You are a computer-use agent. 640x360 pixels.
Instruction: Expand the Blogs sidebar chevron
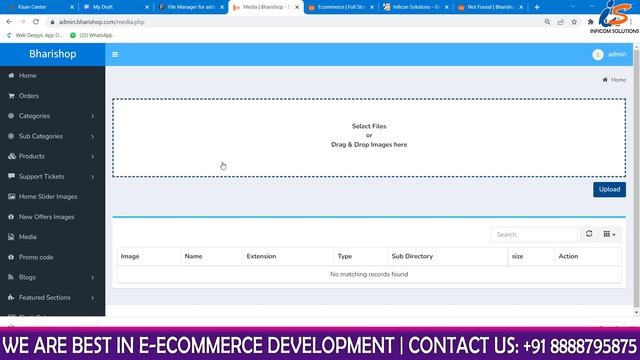(x=93, y=278)
